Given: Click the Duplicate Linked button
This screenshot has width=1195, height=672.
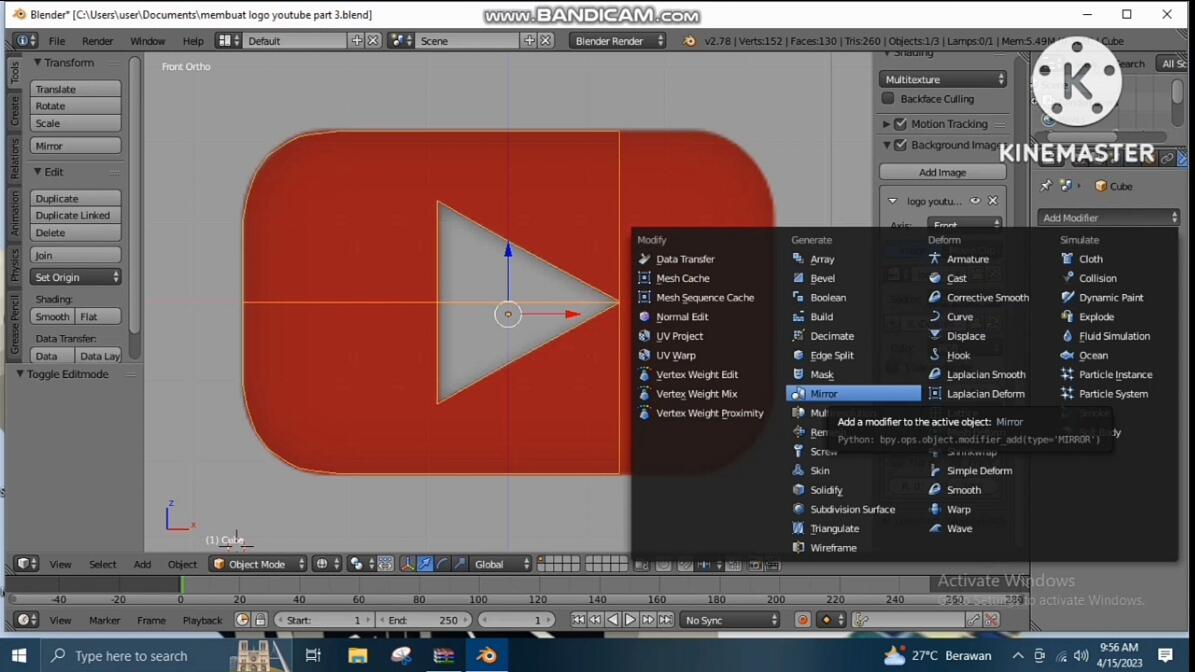Looking at the screenshot, I should tap(75, 216).
